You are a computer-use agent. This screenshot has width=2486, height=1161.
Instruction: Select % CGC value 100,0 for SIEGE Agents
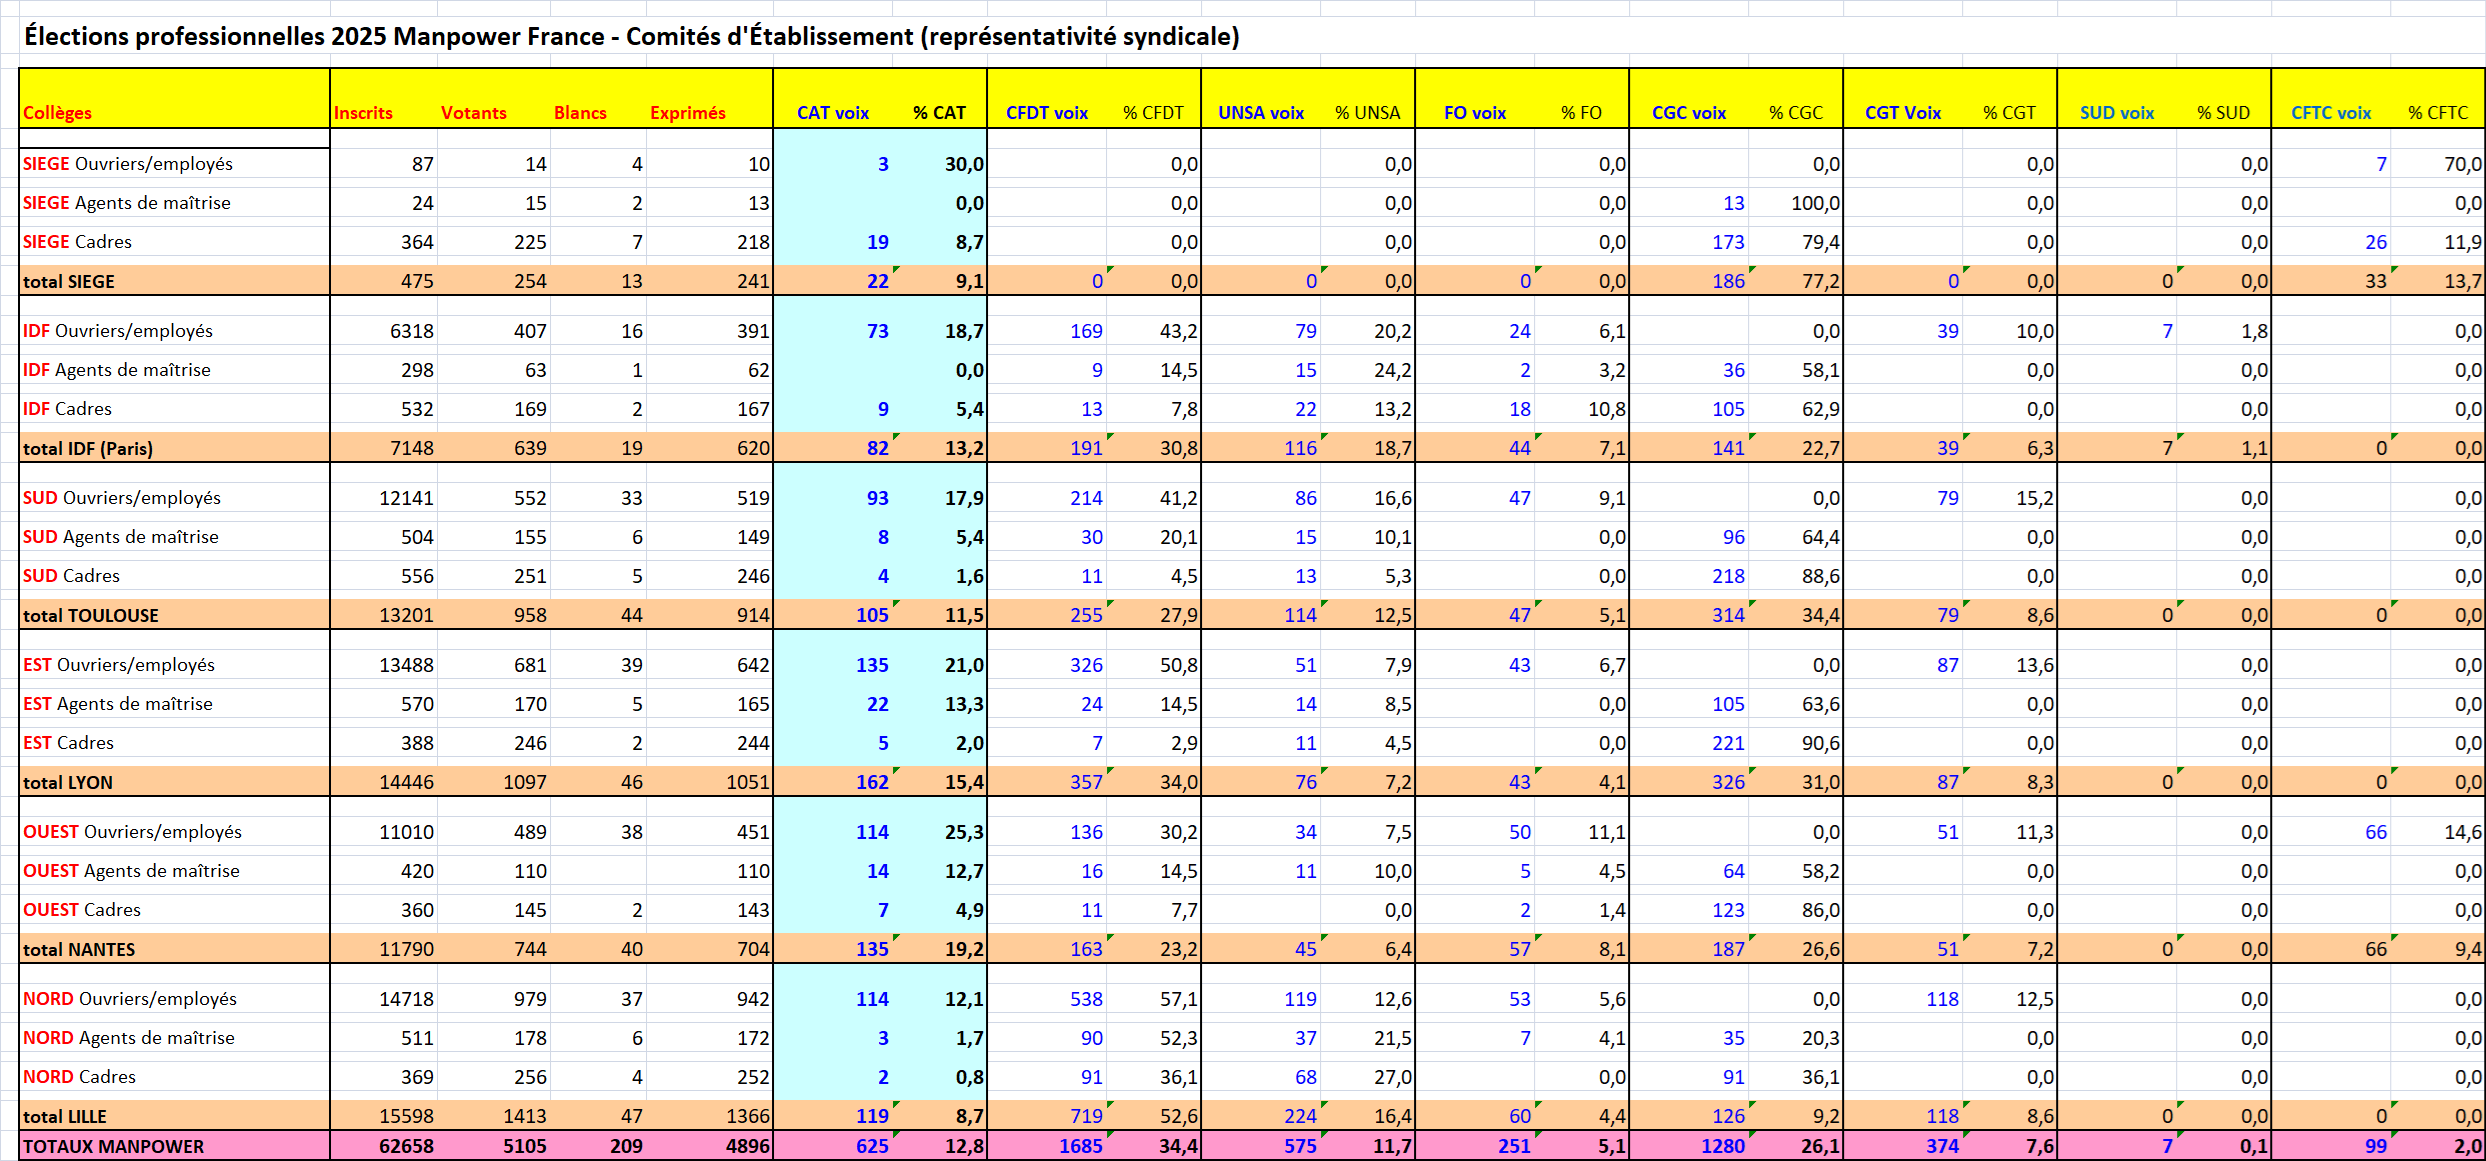click(x=1815, y=203)
